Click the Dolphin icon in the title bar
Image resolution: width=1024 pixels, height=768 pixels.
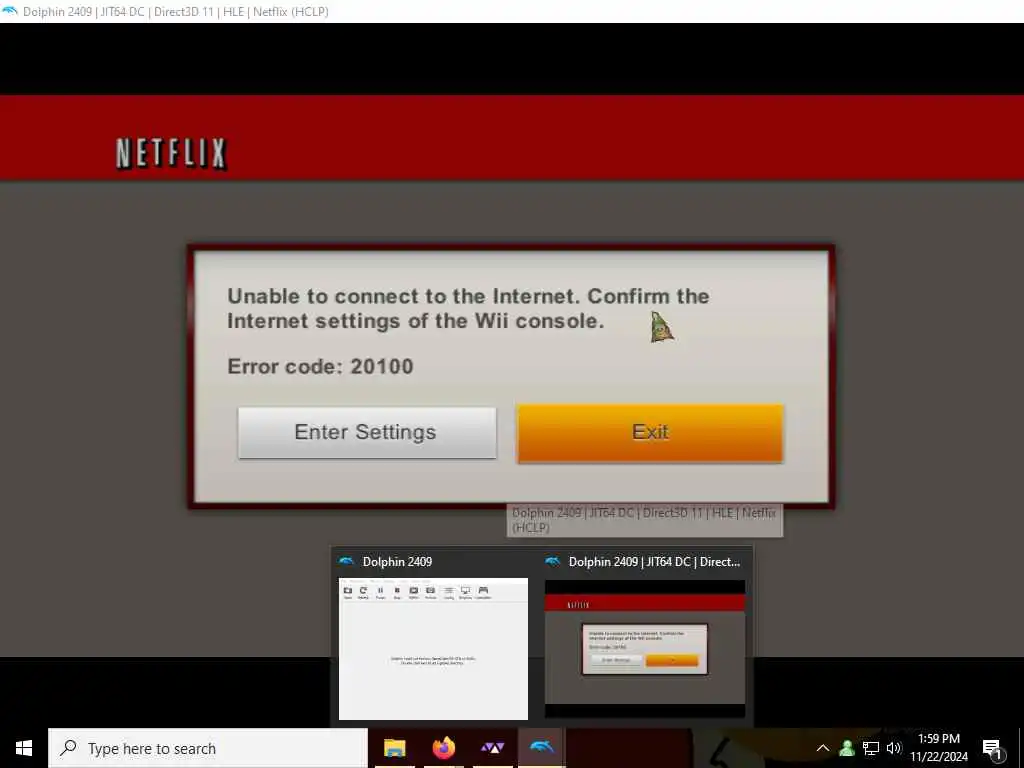point(10,11)
